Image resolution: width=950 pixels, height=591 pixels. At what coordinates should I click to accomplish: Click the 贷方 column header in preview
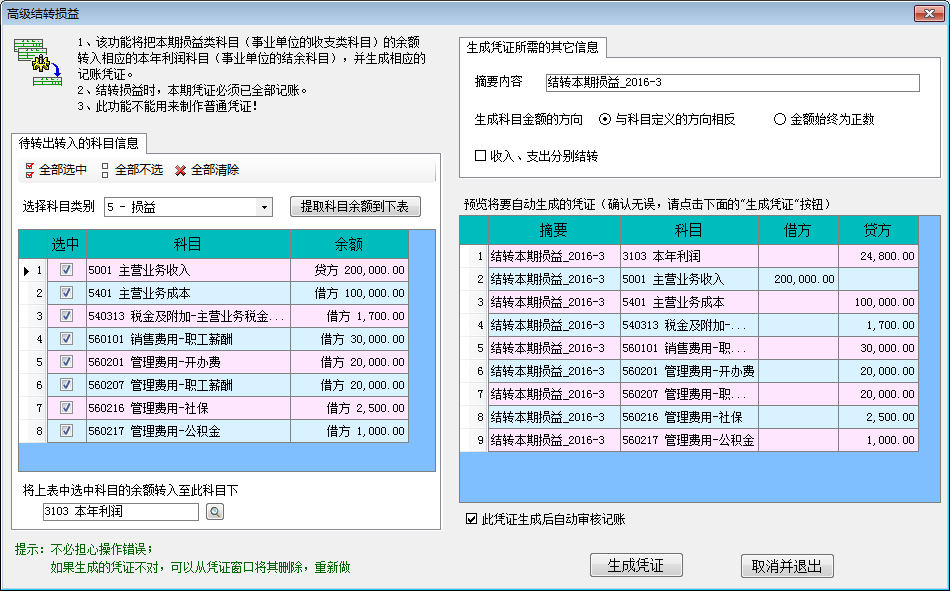879,230
